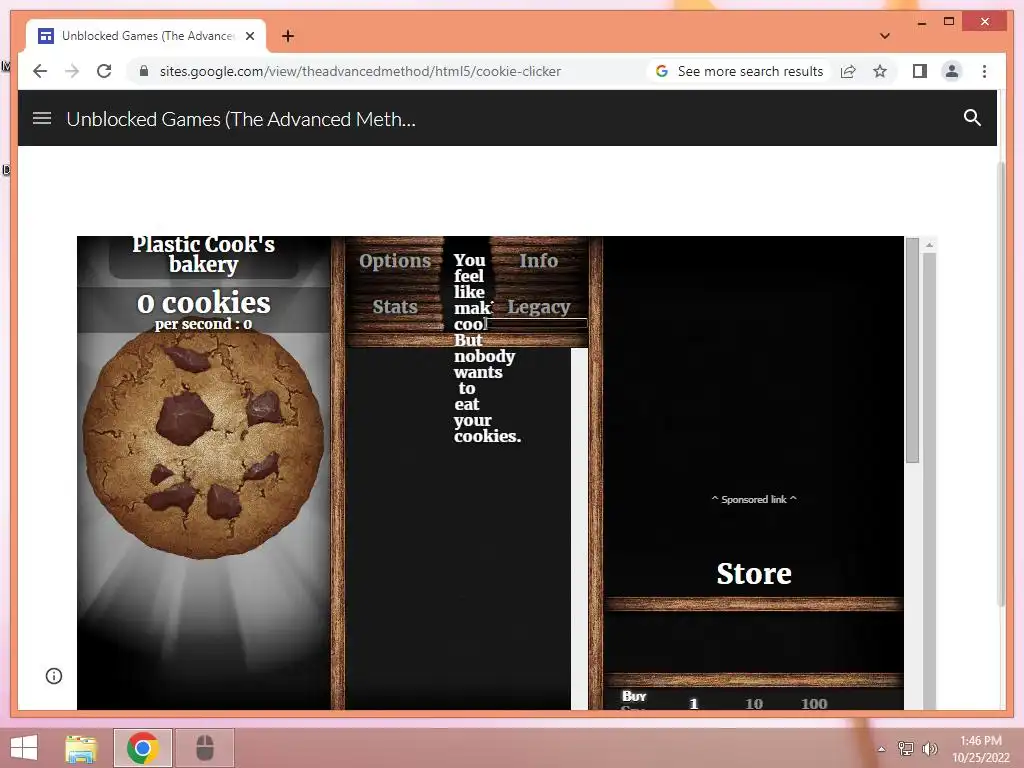Viewport: 1024px width, 768px height.
Task: Click the address bar URL
Action: [360, 71]
